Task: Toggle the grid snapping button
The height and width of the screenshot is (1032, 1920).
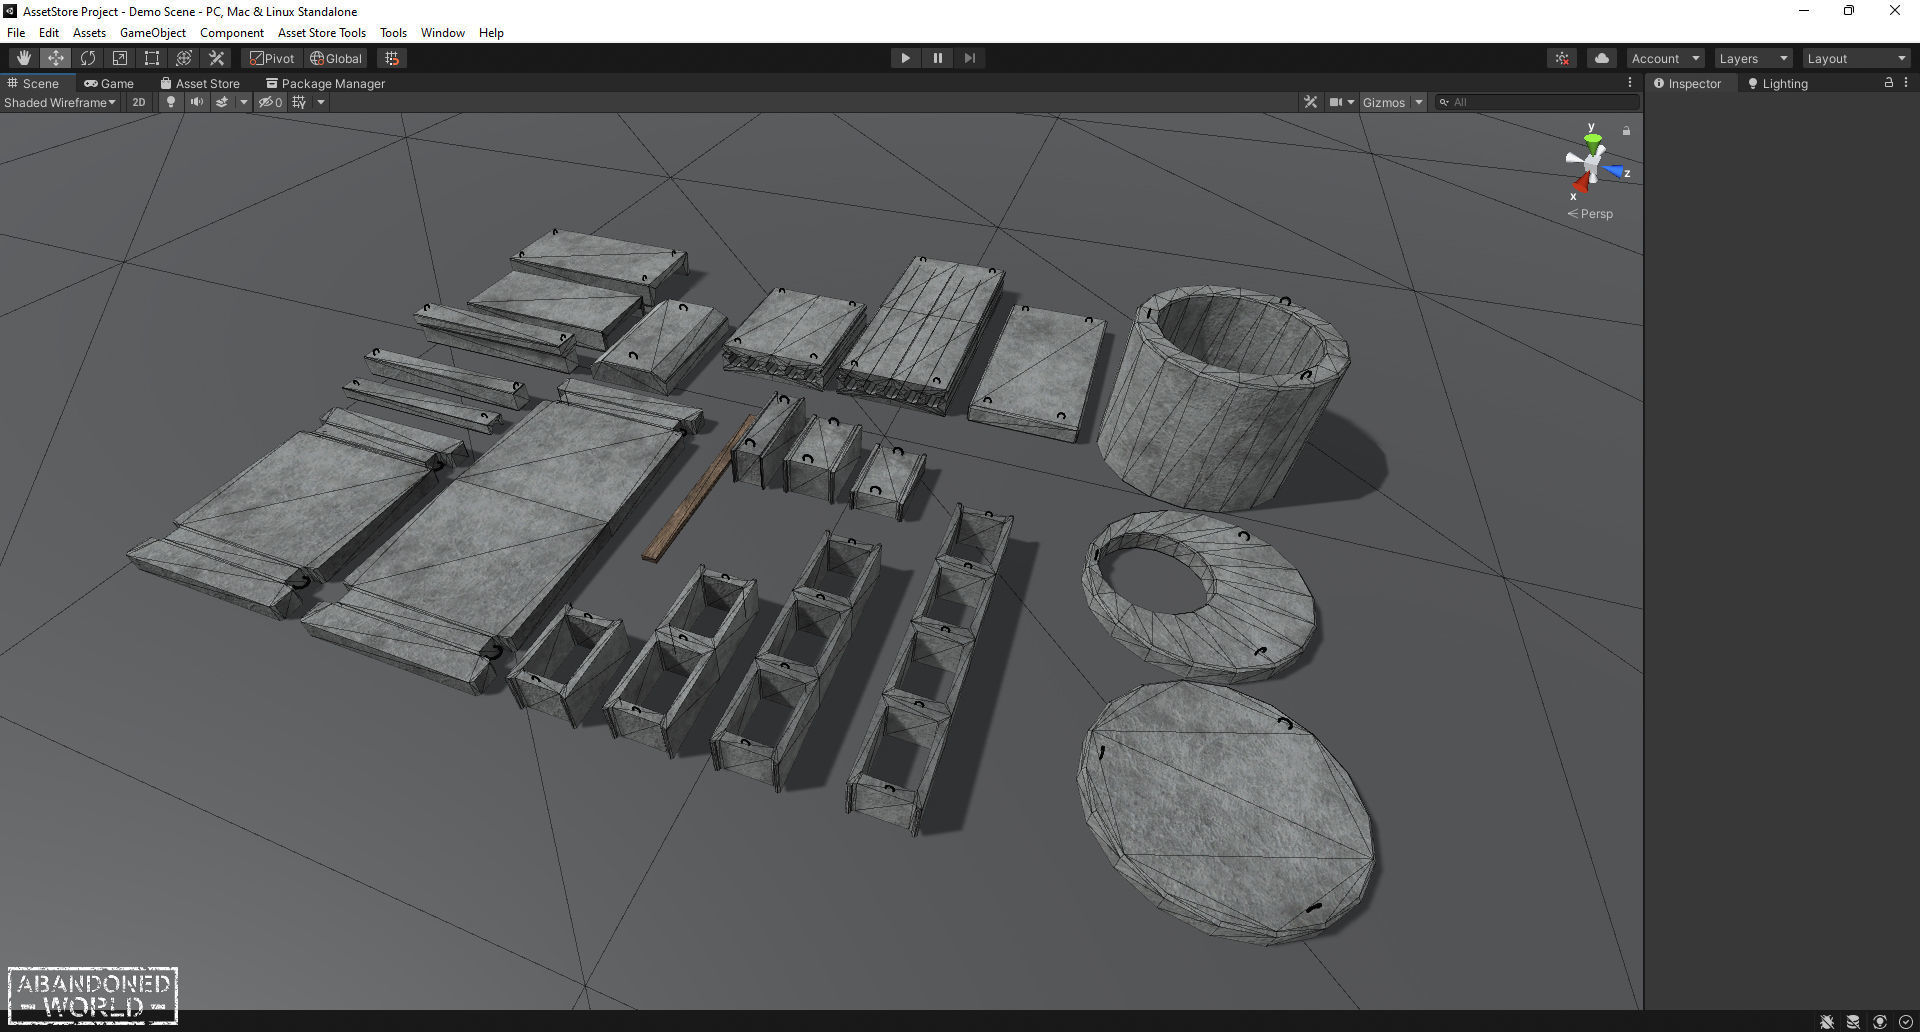Action: pyautogui.click(x=392, y=58)
